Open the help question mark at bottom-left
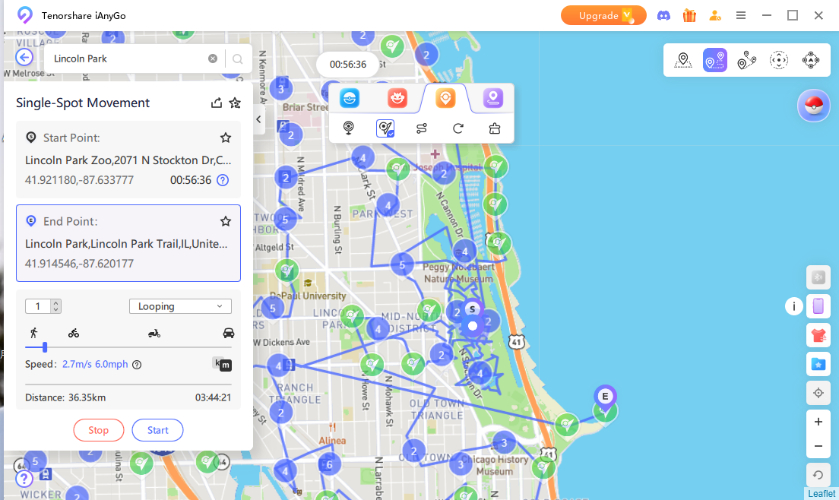 (x=24, y=479)
